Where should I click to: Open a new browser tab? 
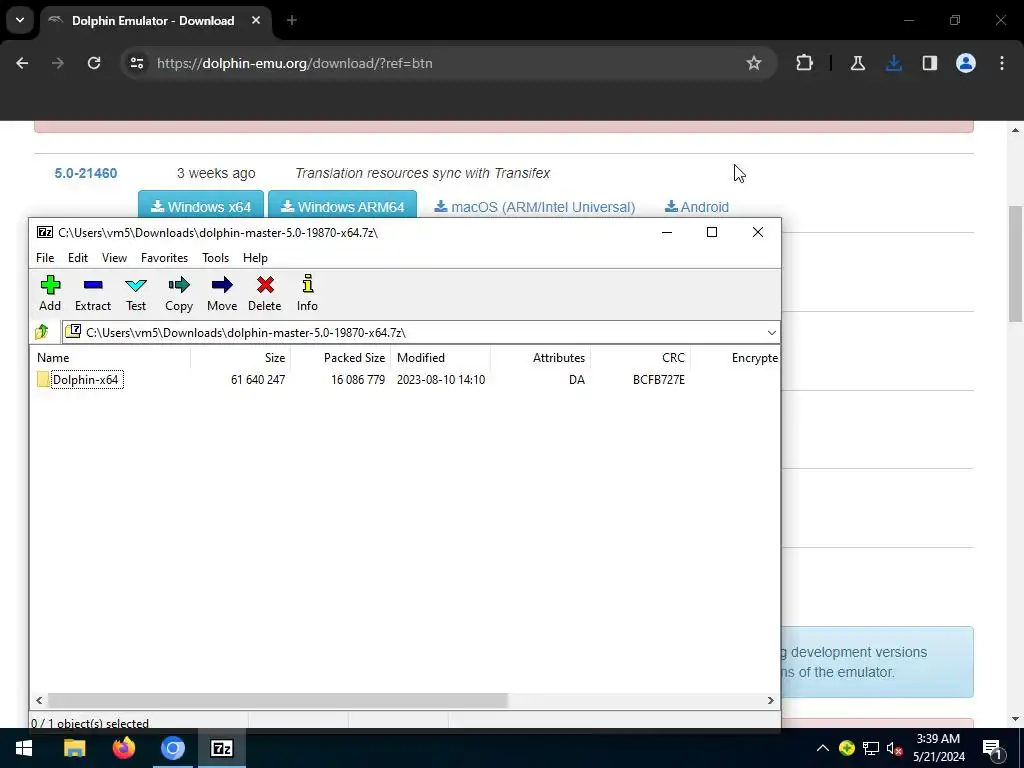[x=292, y=21]
